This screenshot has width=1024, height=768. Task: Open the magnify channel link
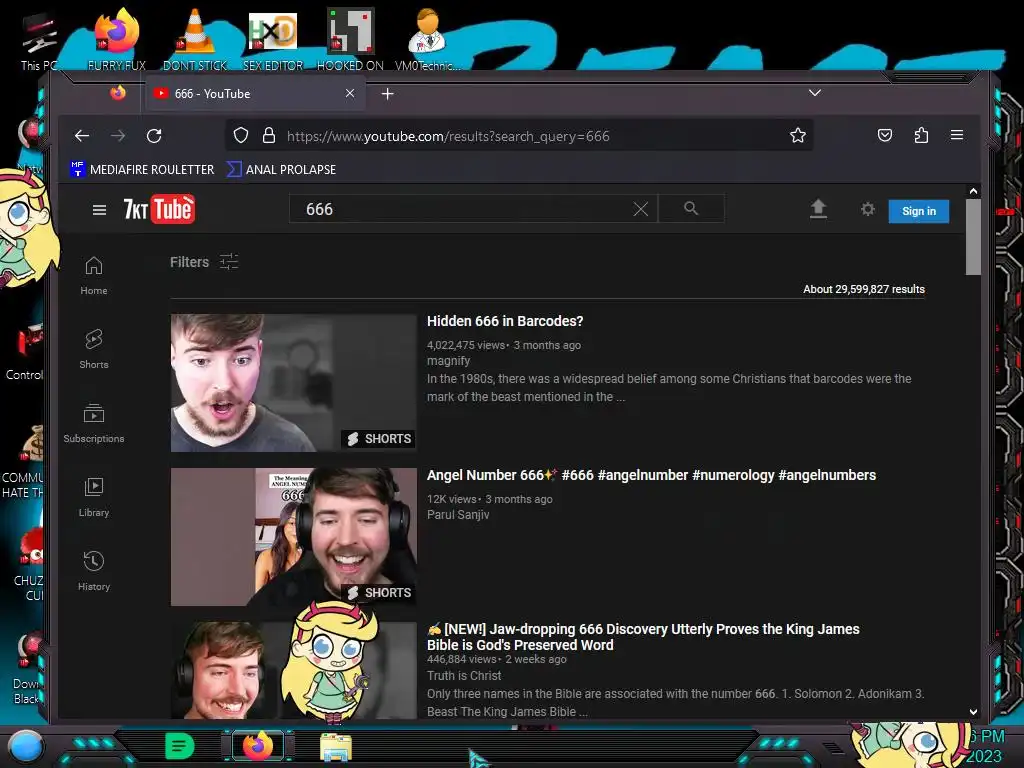(x=448, y=361)
